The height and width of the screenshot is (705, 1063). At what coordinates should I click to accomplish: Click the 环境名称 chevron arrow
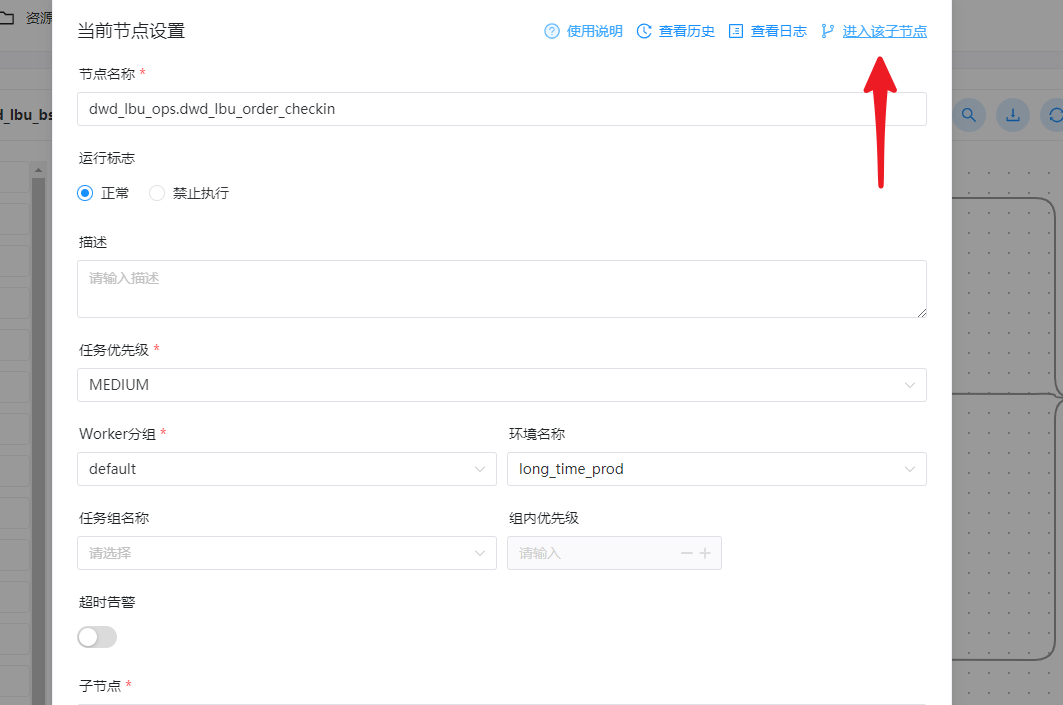tap(910, 469)
